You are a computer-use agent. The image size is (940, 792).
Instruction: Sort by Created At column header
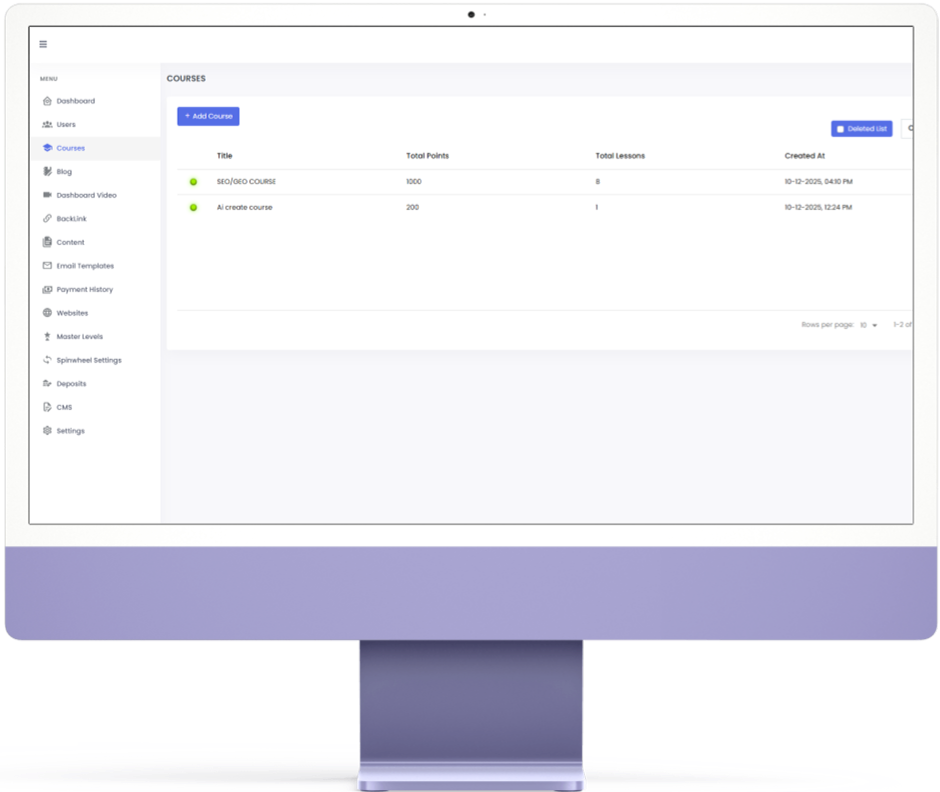(x=805, y=156)
